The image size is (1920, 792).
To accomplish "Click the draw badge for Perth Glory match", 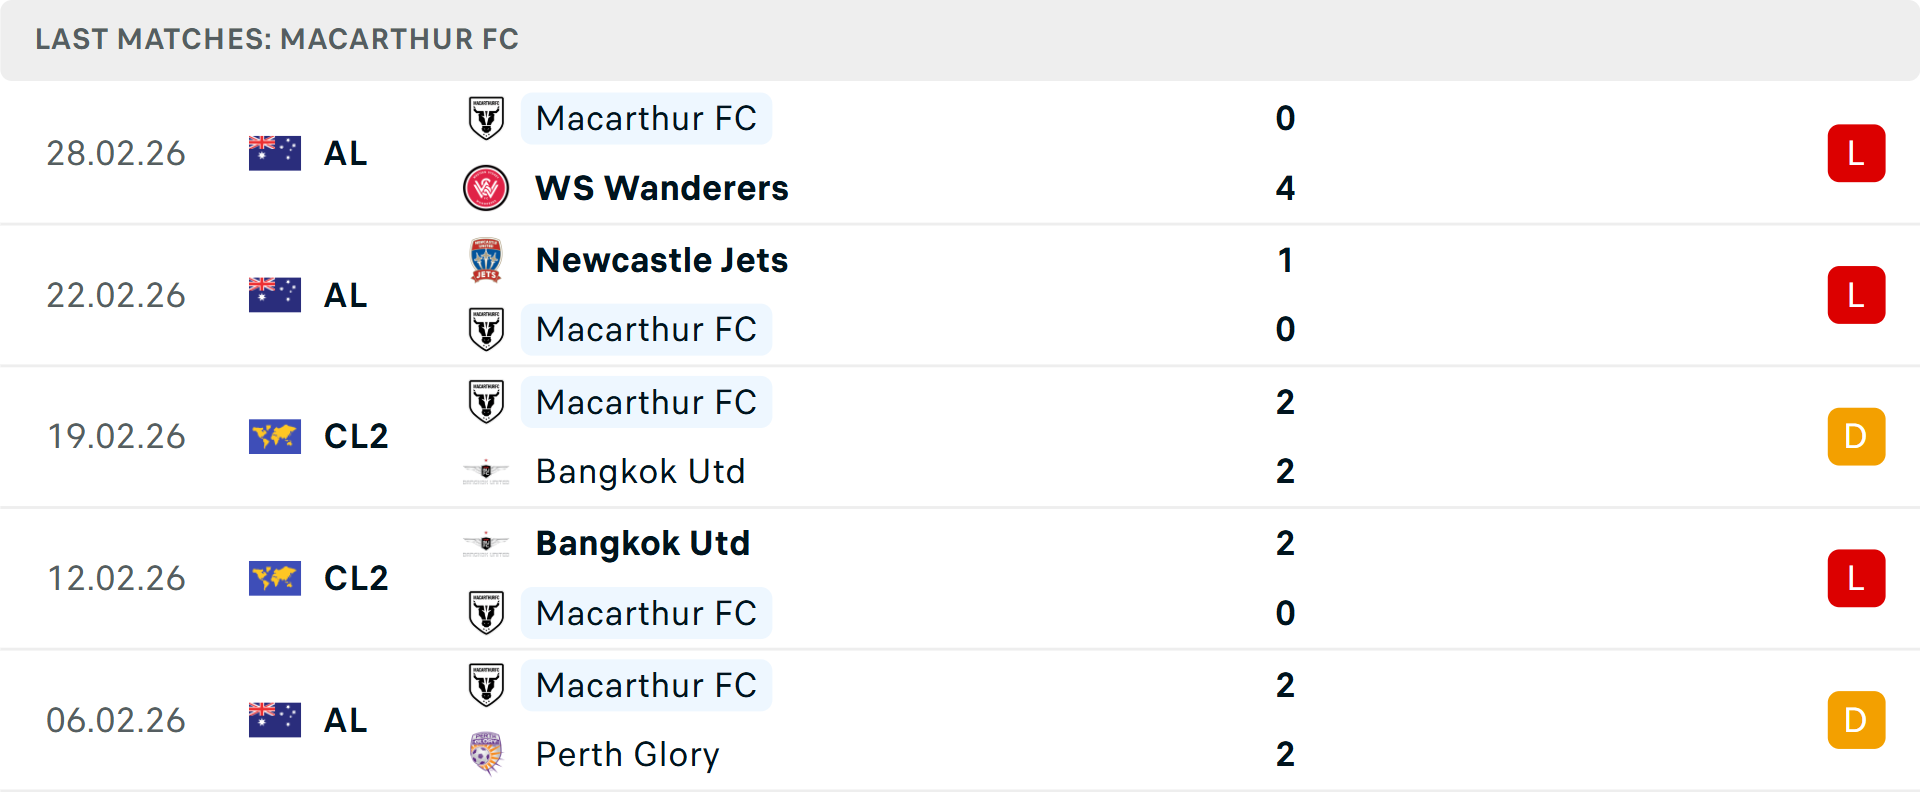I will click(x=1856, y=720).
